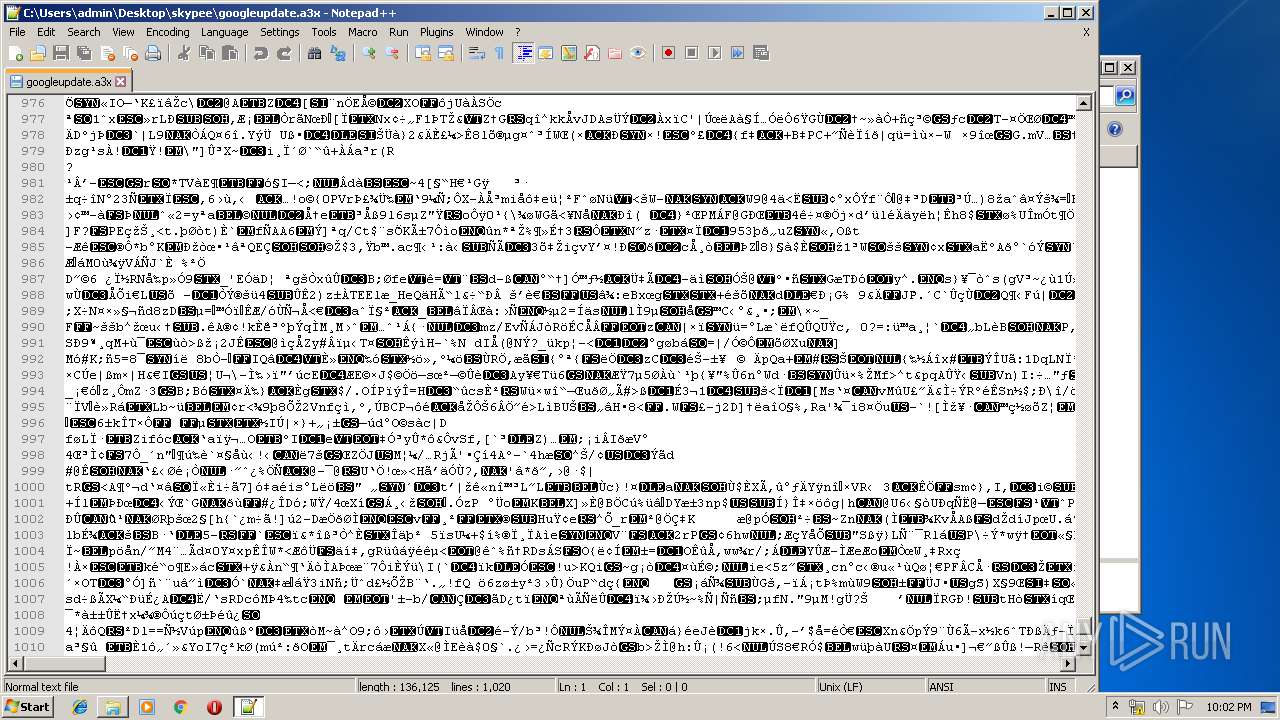Open the File menu
Screen dimensions: 1280x720
(17, 32)
